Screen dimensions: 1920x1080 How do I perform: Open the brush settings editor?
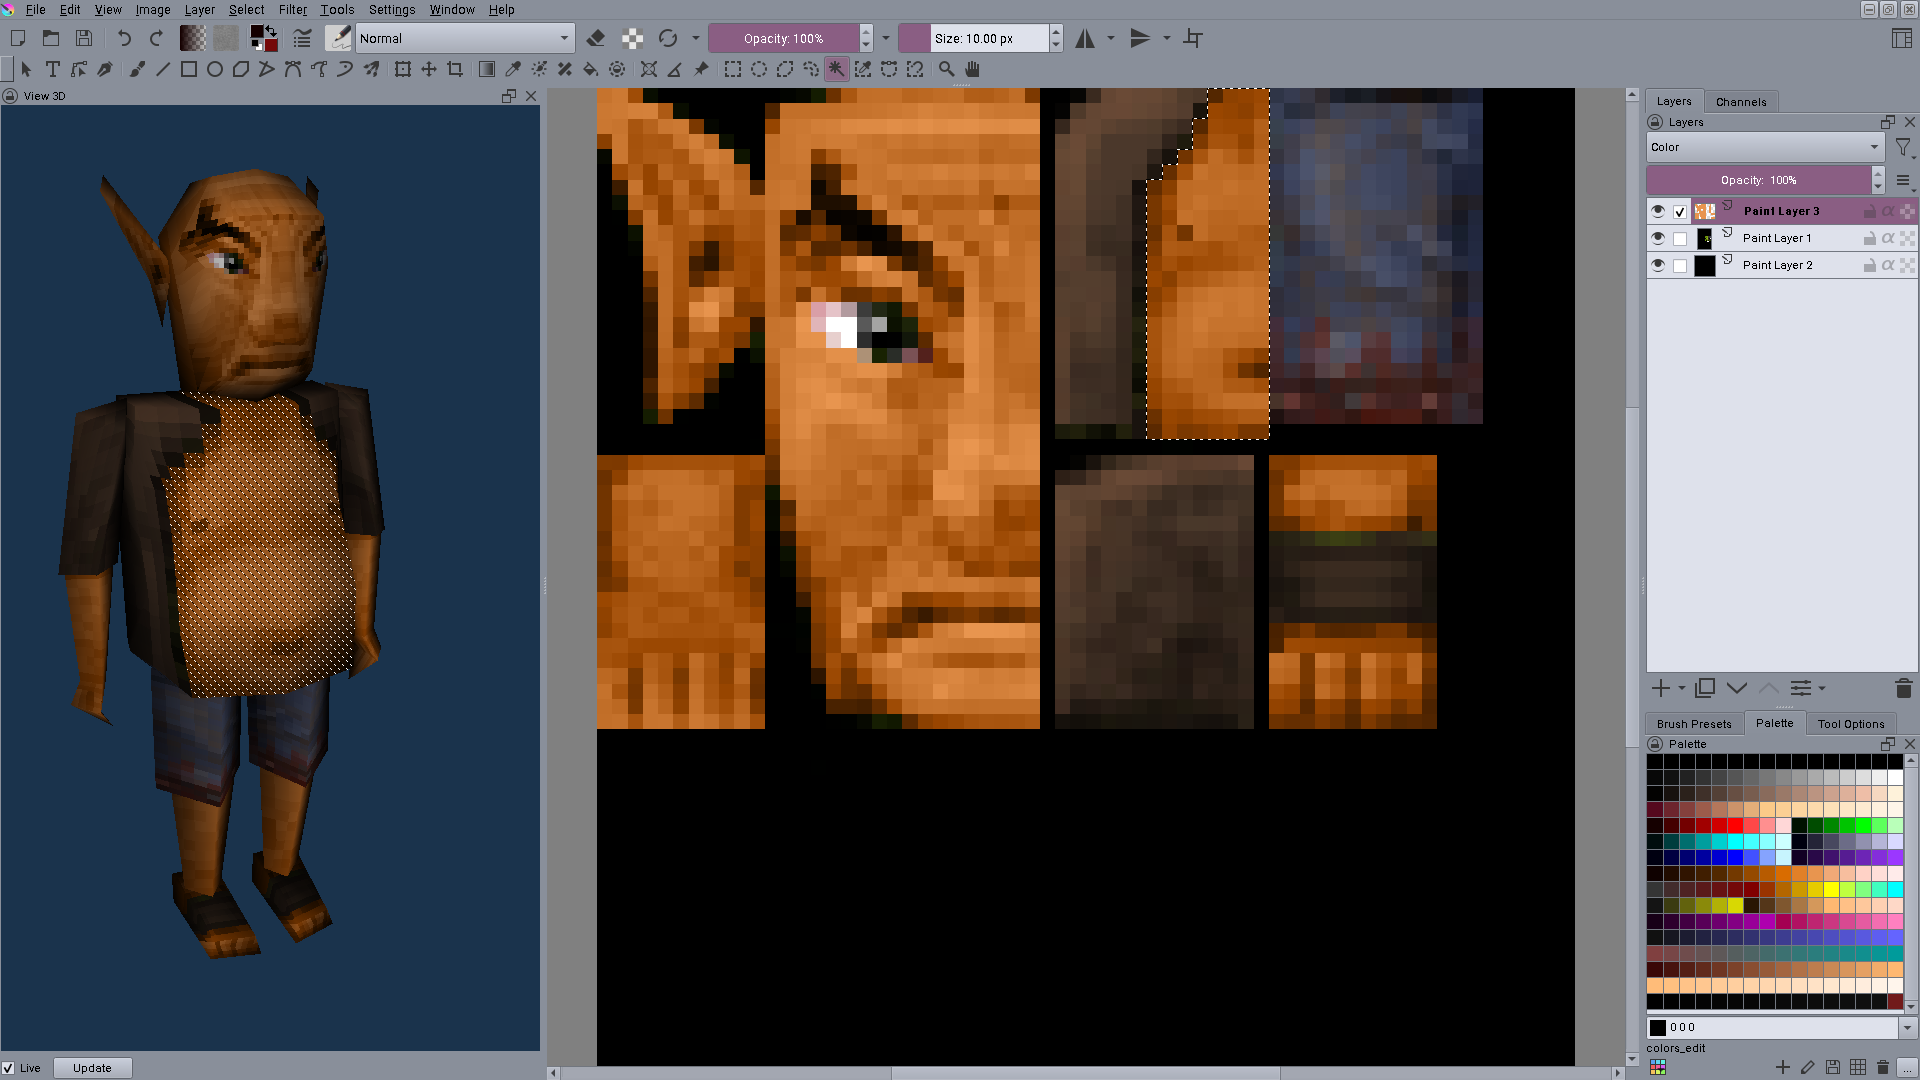click(302, 39)
